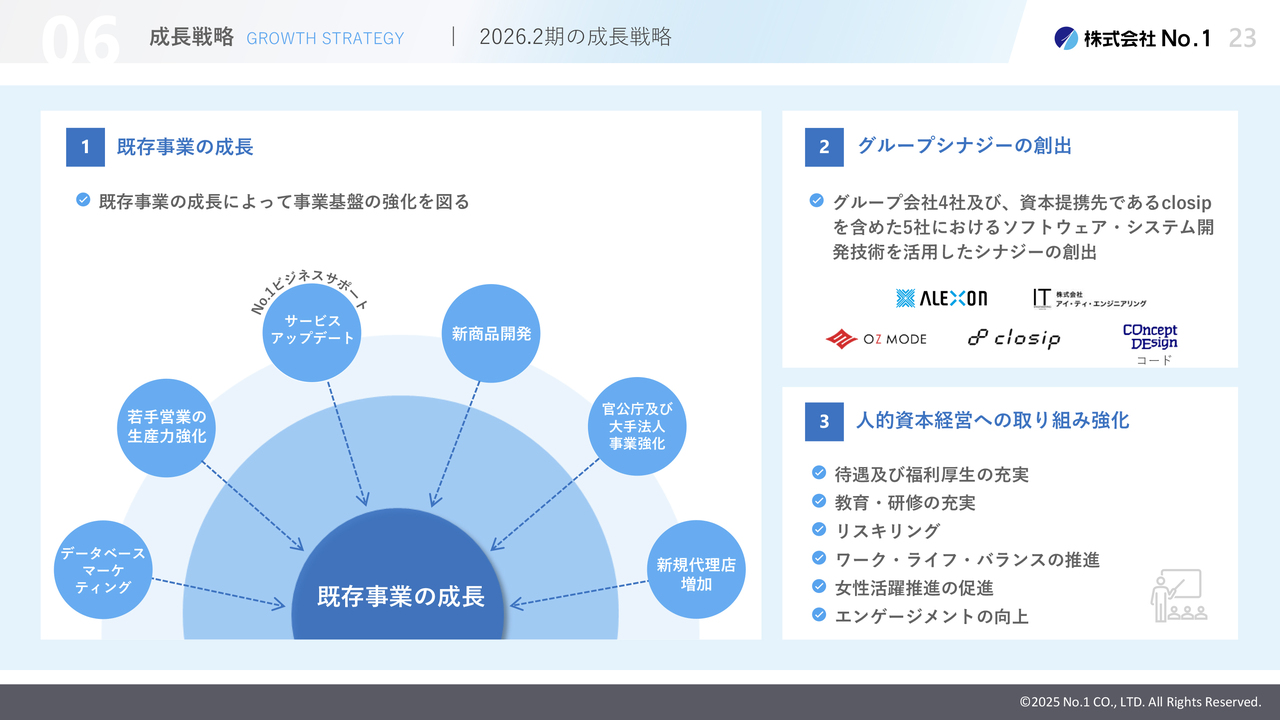Select the データベースマーケティング circle

pyautogui.click(x=103, y=570)
